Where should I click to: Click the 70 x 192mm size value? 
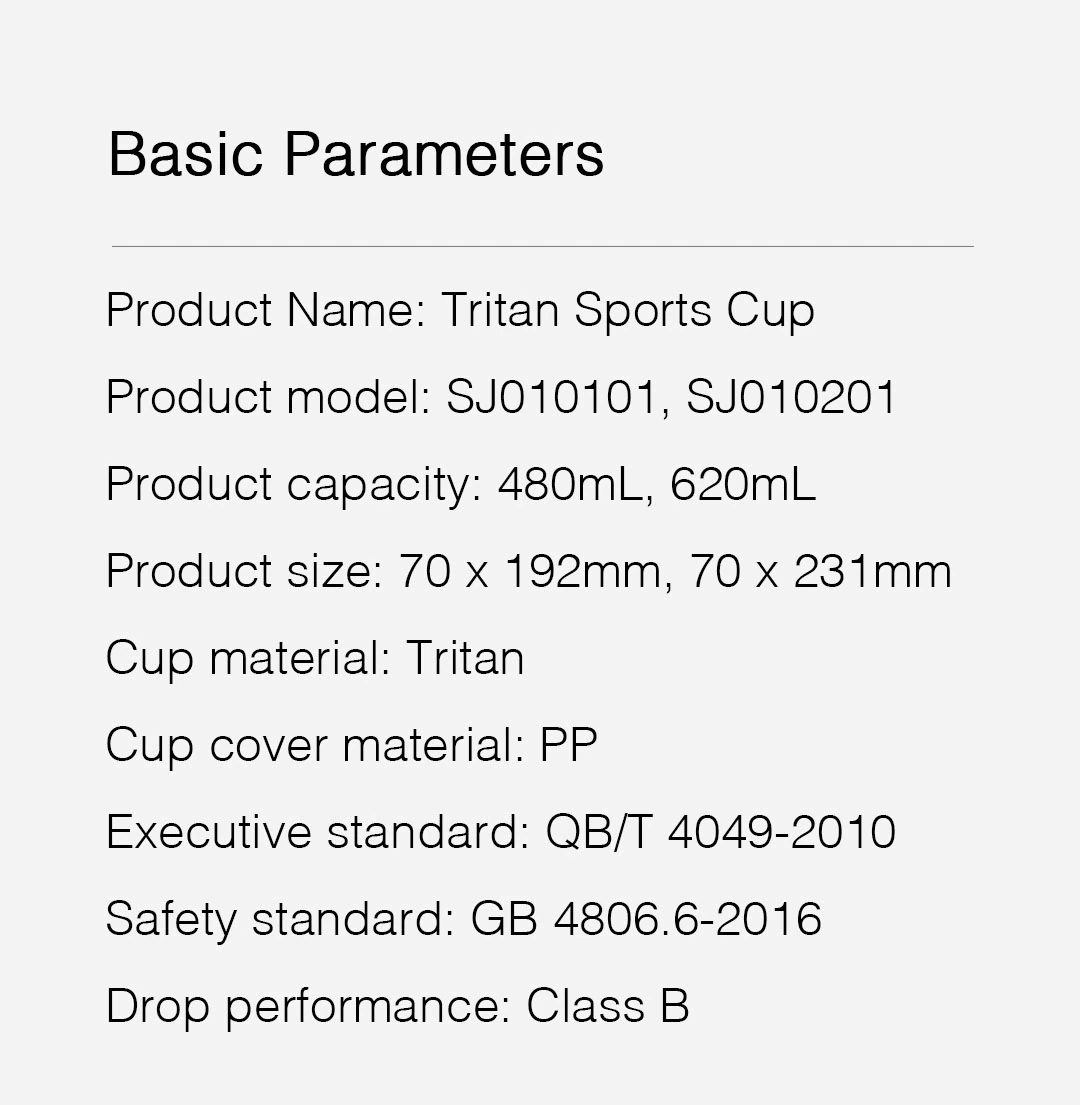[x=530, y=572]
